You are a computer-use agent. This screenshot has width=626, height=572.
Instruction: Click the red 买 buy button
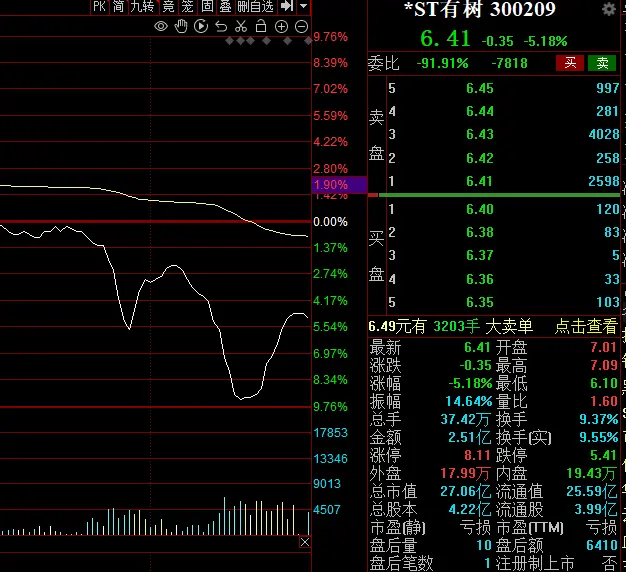click(570, 63)
